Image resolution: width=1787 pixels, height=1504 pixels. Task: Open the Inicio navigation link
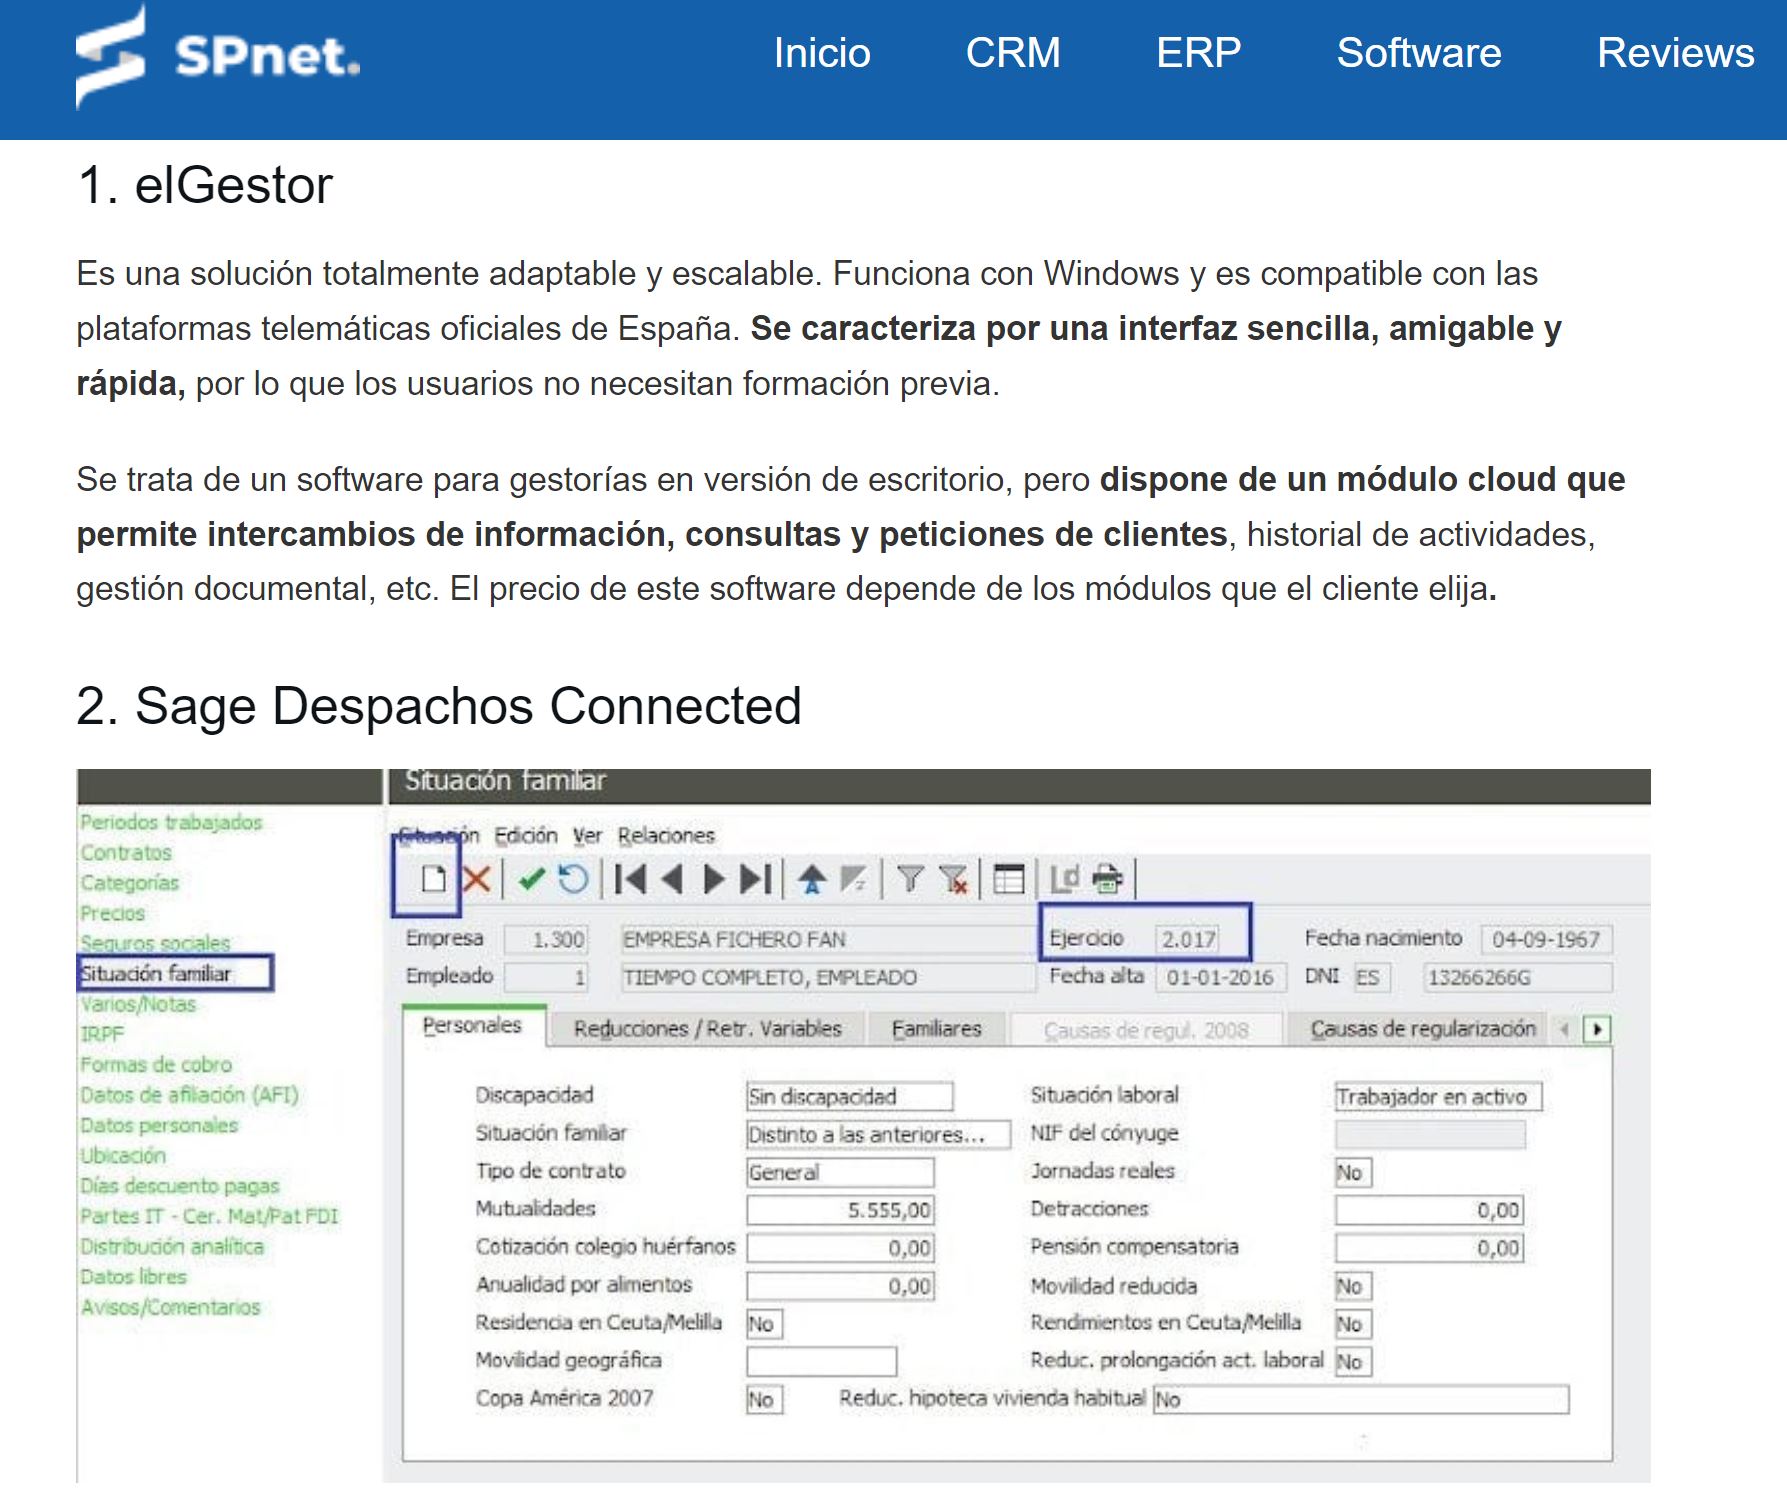[x=822, y=53]
